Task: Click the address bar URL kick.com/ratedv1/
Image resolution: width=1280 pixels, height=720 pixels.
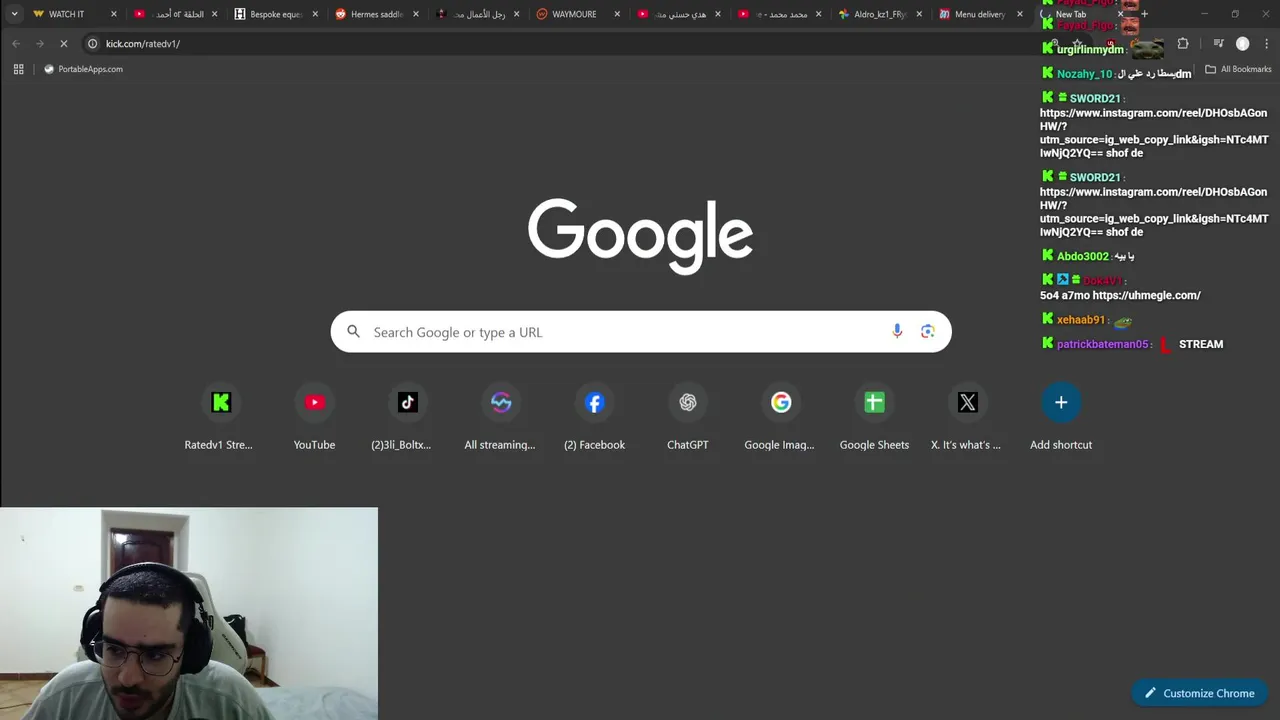Action: [143, 44]
